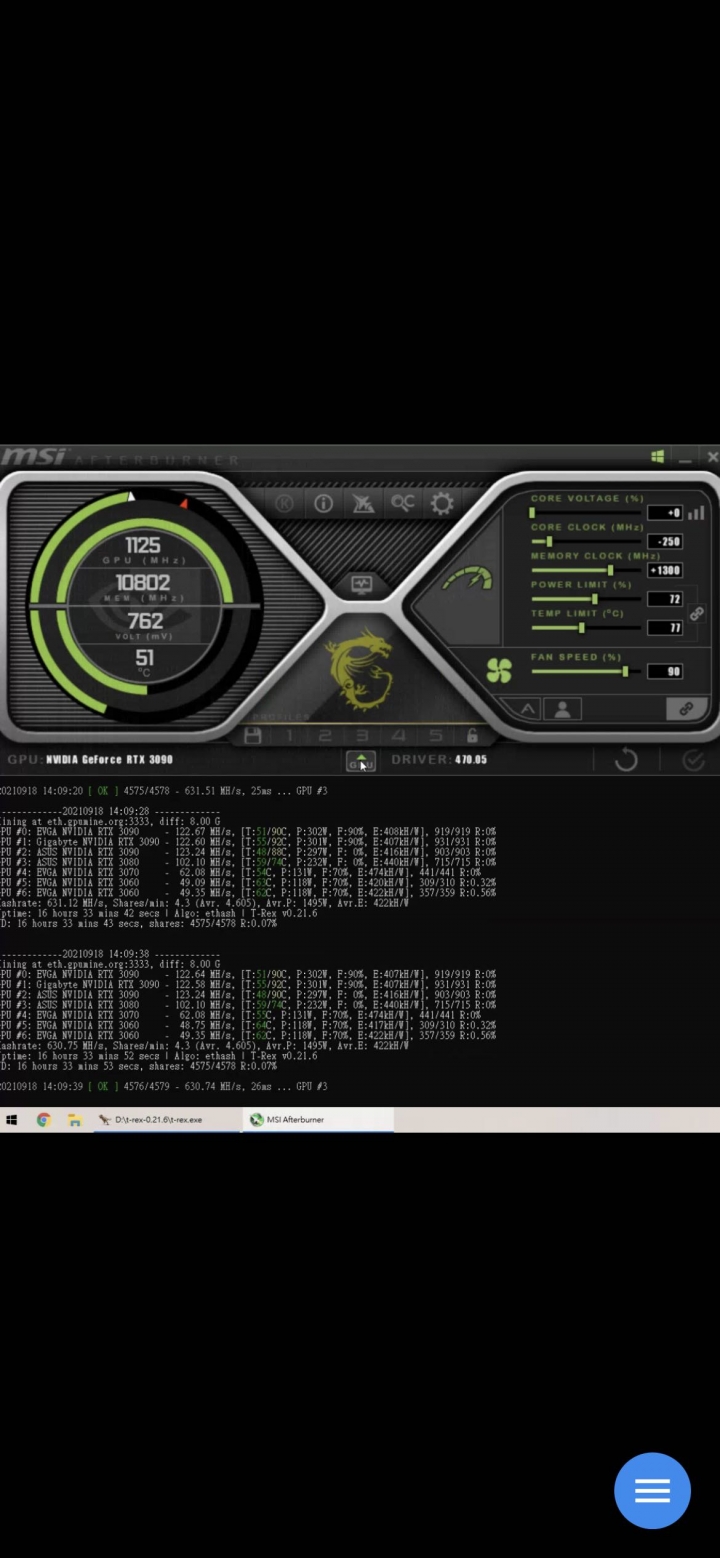Click the fan icon beside Fan Speed
Image resolution: width=720 pixels, height=1558 pixels.
tap(498, 671)
